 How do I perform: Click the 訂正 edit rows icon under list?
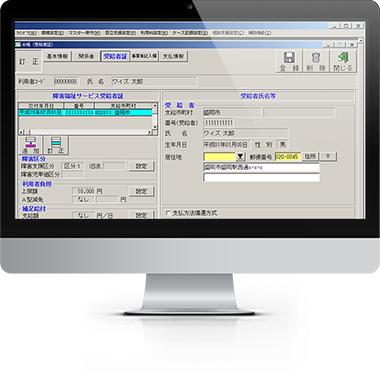[x=56, y=145]
